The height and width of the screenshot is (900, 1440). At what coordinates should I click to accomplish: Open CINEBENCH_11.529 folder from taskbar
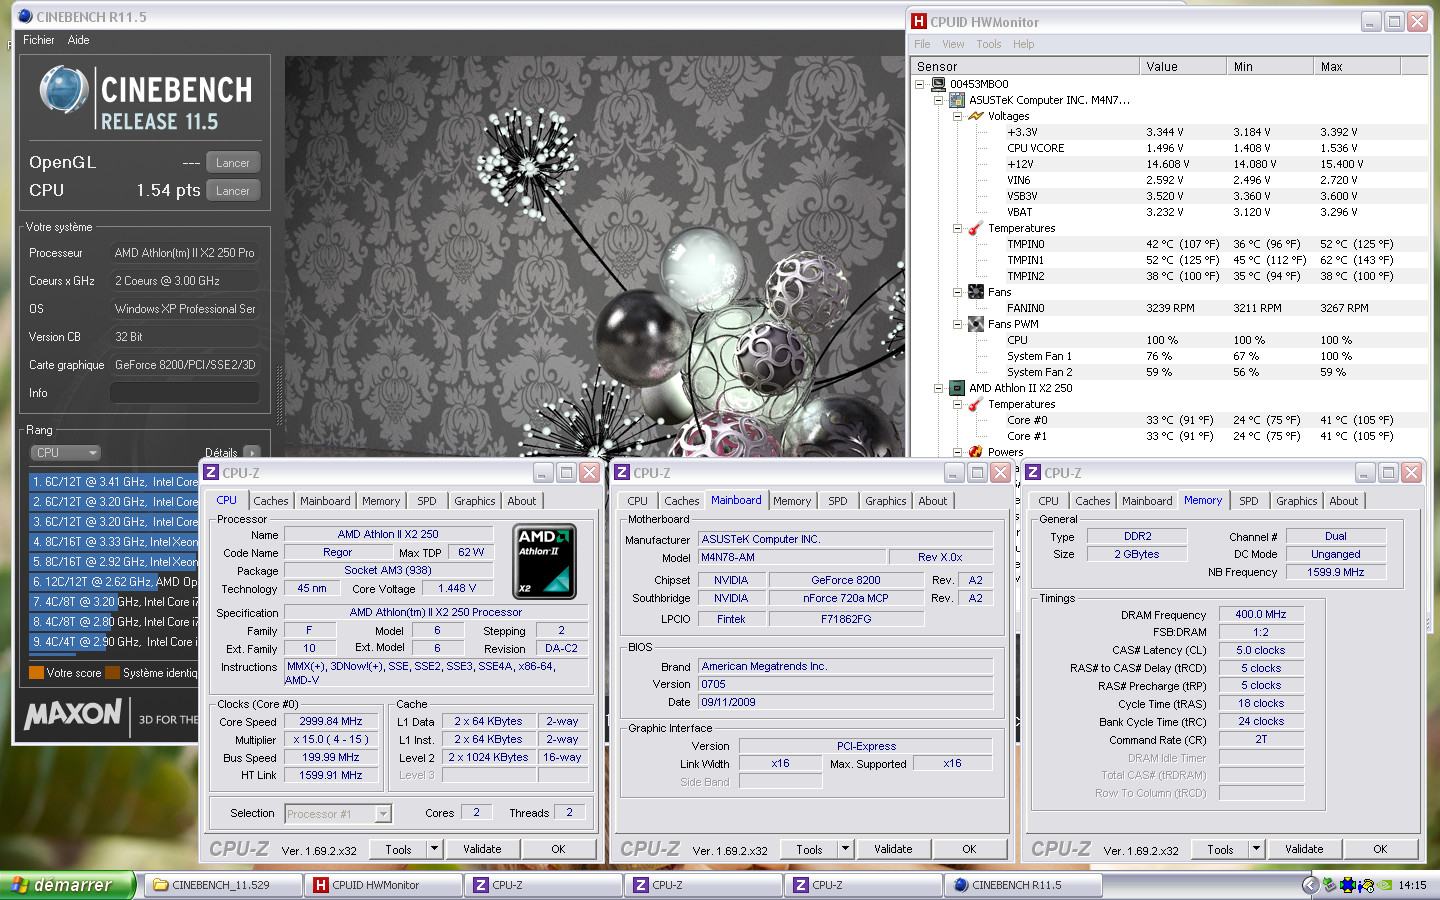(223, 885)
